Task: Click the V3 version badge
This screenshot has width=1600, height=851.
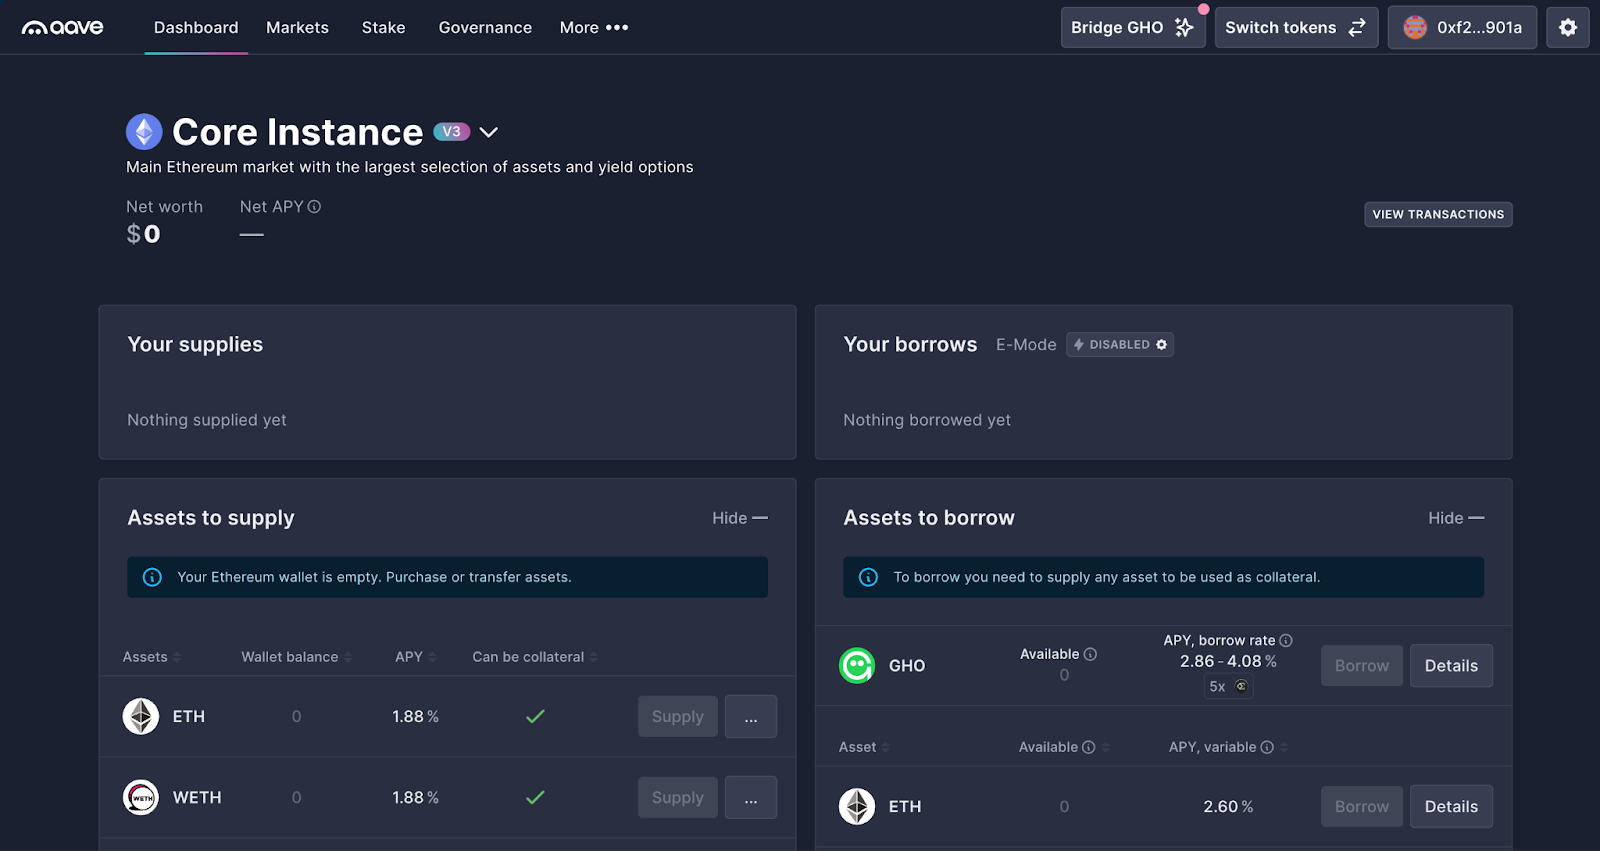Action: pyautogui.click(x=452, y=132)
